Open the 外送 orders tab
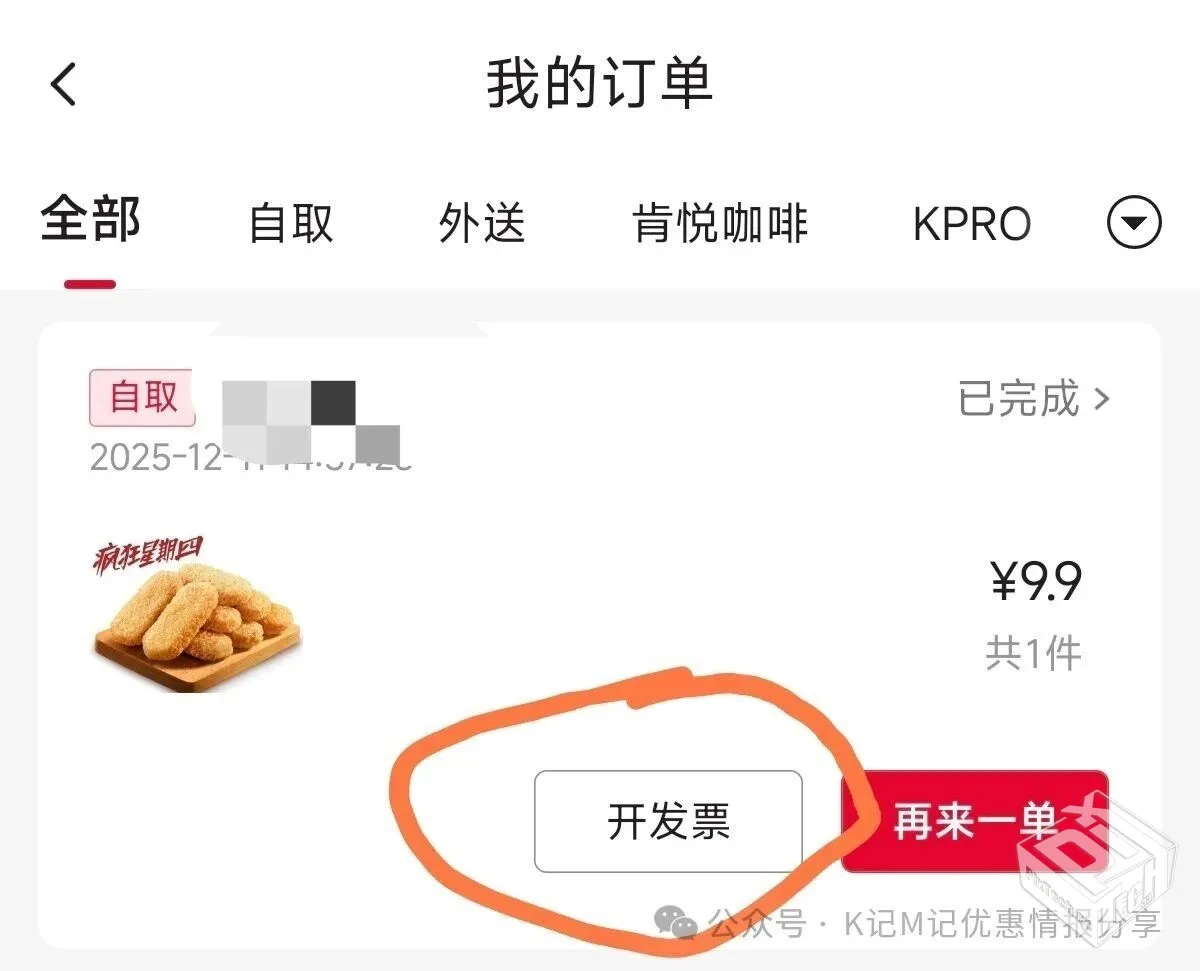 (482, 223)
